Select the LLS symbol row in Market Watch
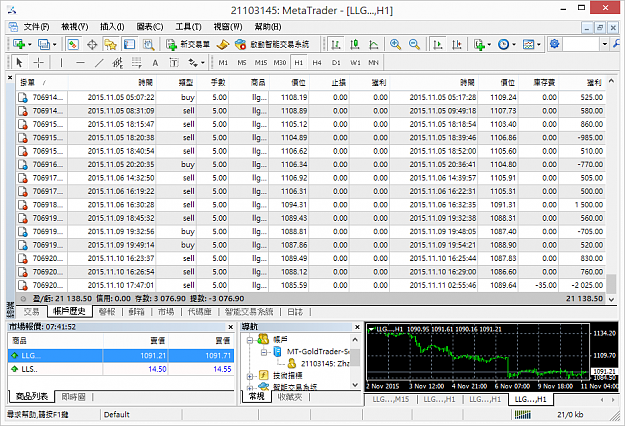 coord(121,369)
